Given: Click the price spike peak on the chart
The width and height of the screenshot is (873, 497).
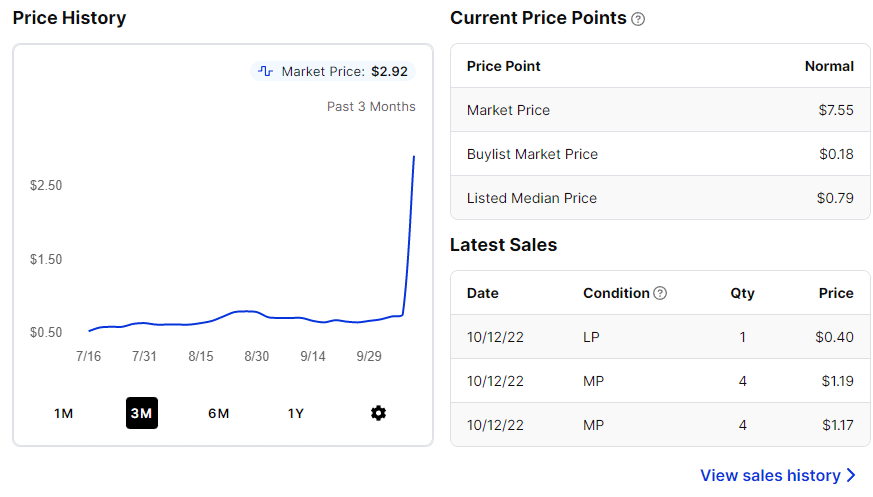Looking at the screenshot, I should click(414, 157).
